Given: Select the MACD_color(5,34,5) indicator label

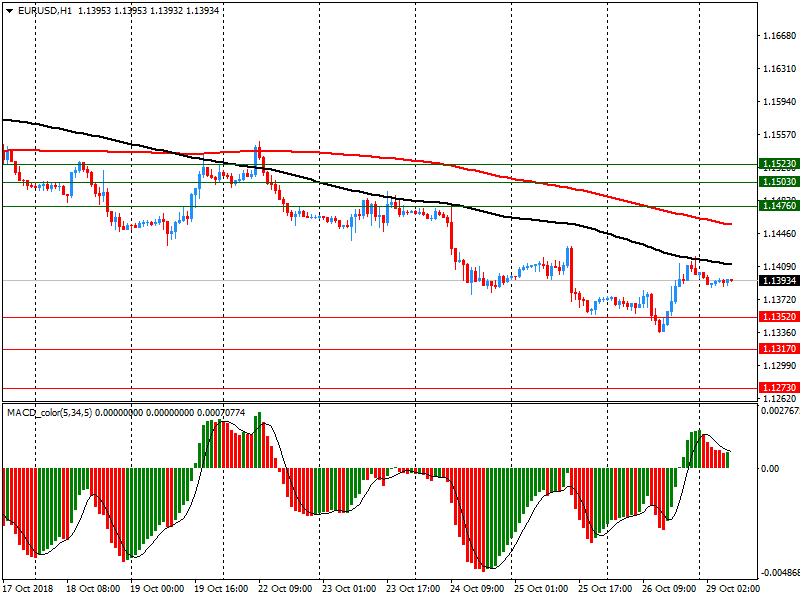Looking at the screenshot, I should click(x=49, y=413).
